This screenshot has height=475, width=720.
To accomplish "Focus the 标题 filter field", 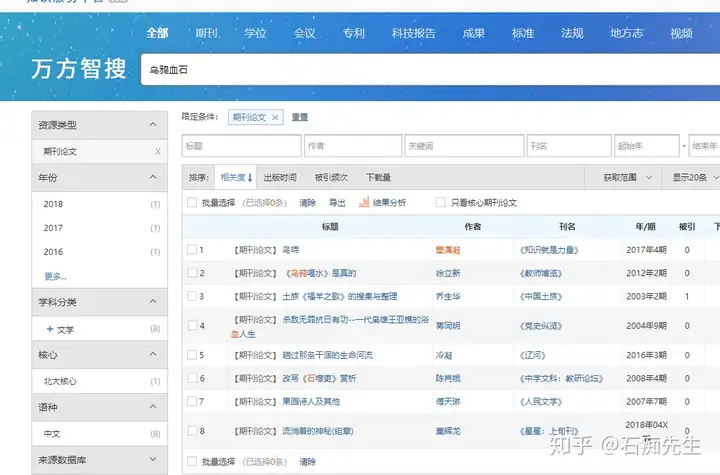I will pyautogui.click(x=242, y=146).
